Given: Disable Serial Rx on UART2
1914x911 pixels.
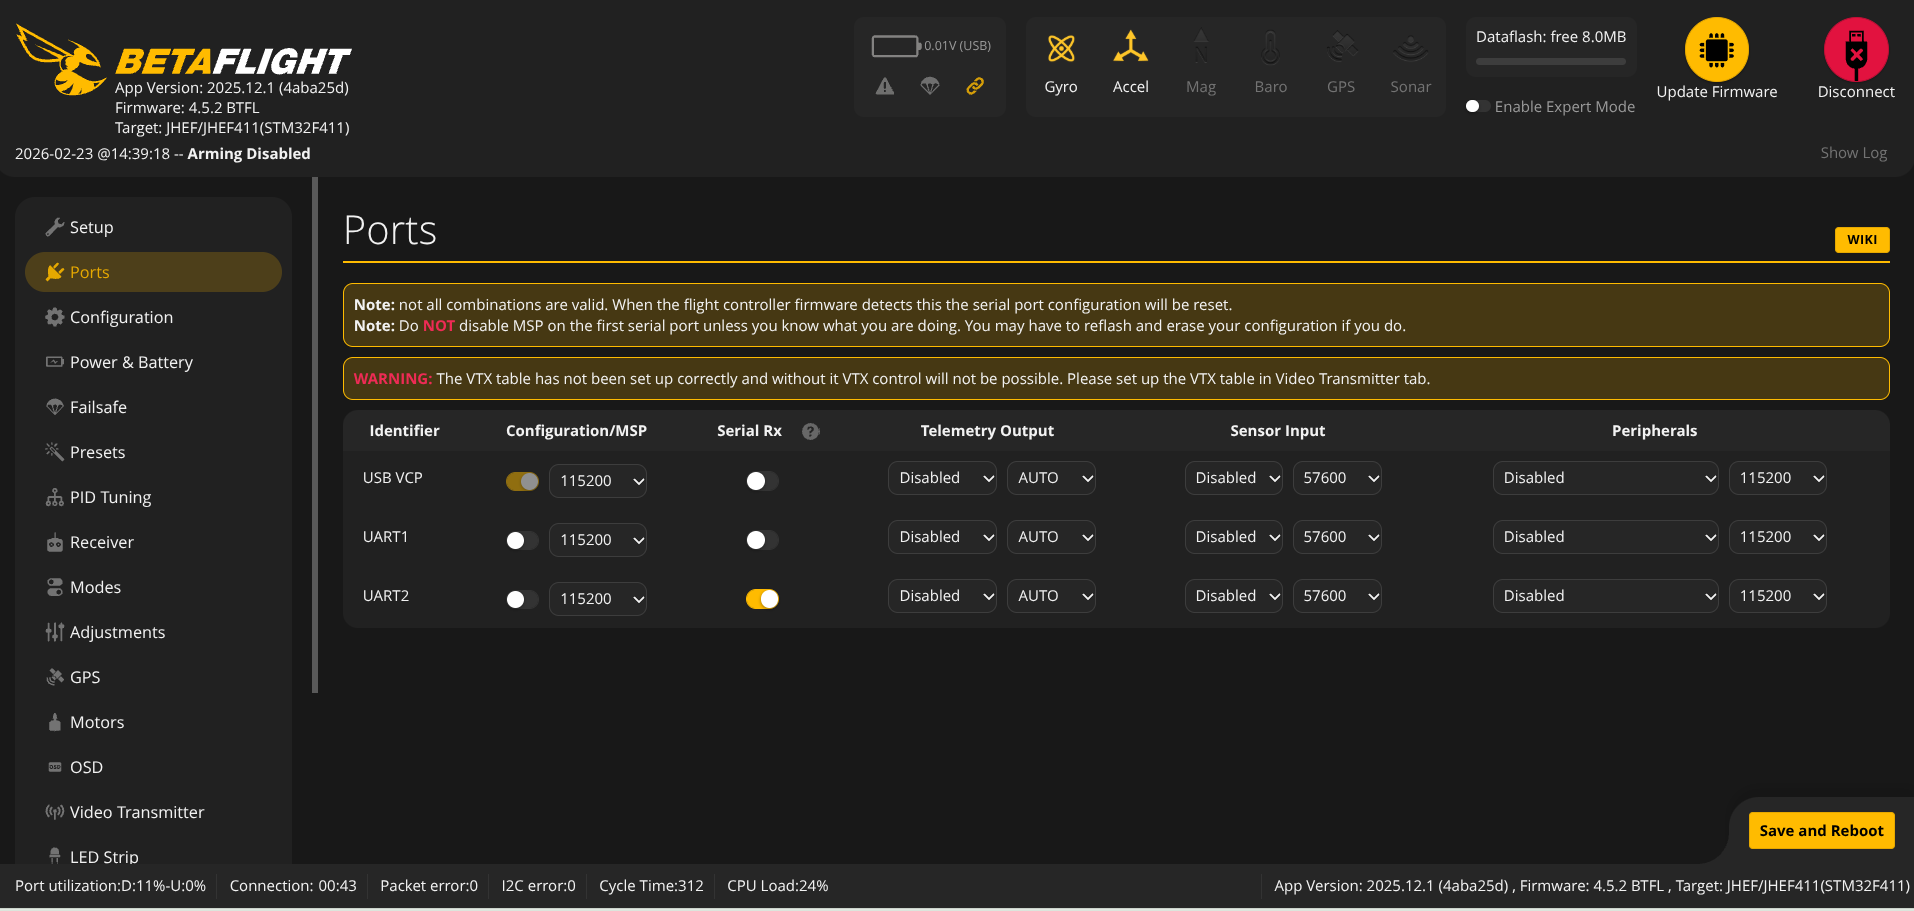Looking at the screenshot, I should click(762, 599).
